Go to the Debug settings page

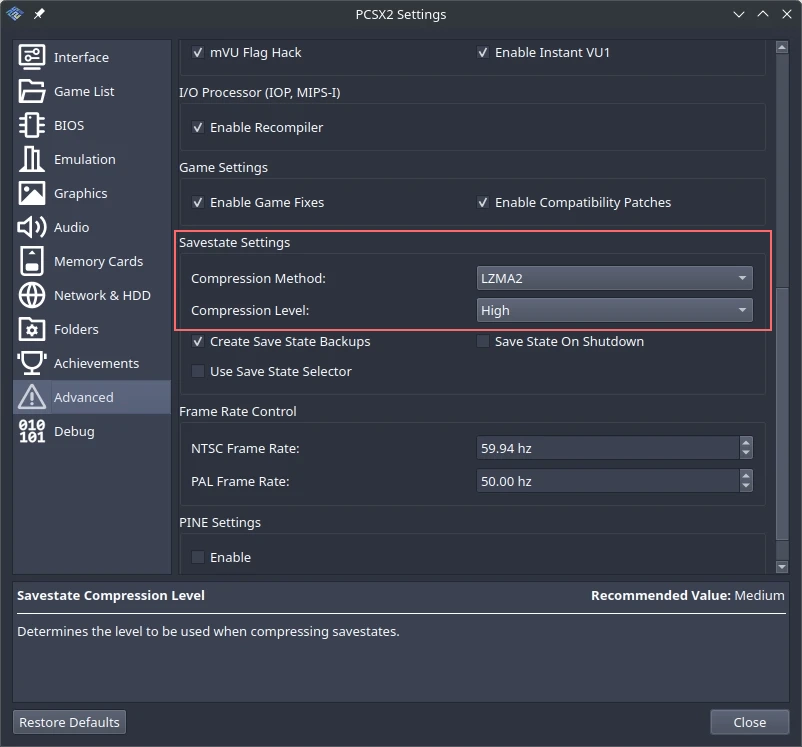pyautogui.click(x=74, y=431)
